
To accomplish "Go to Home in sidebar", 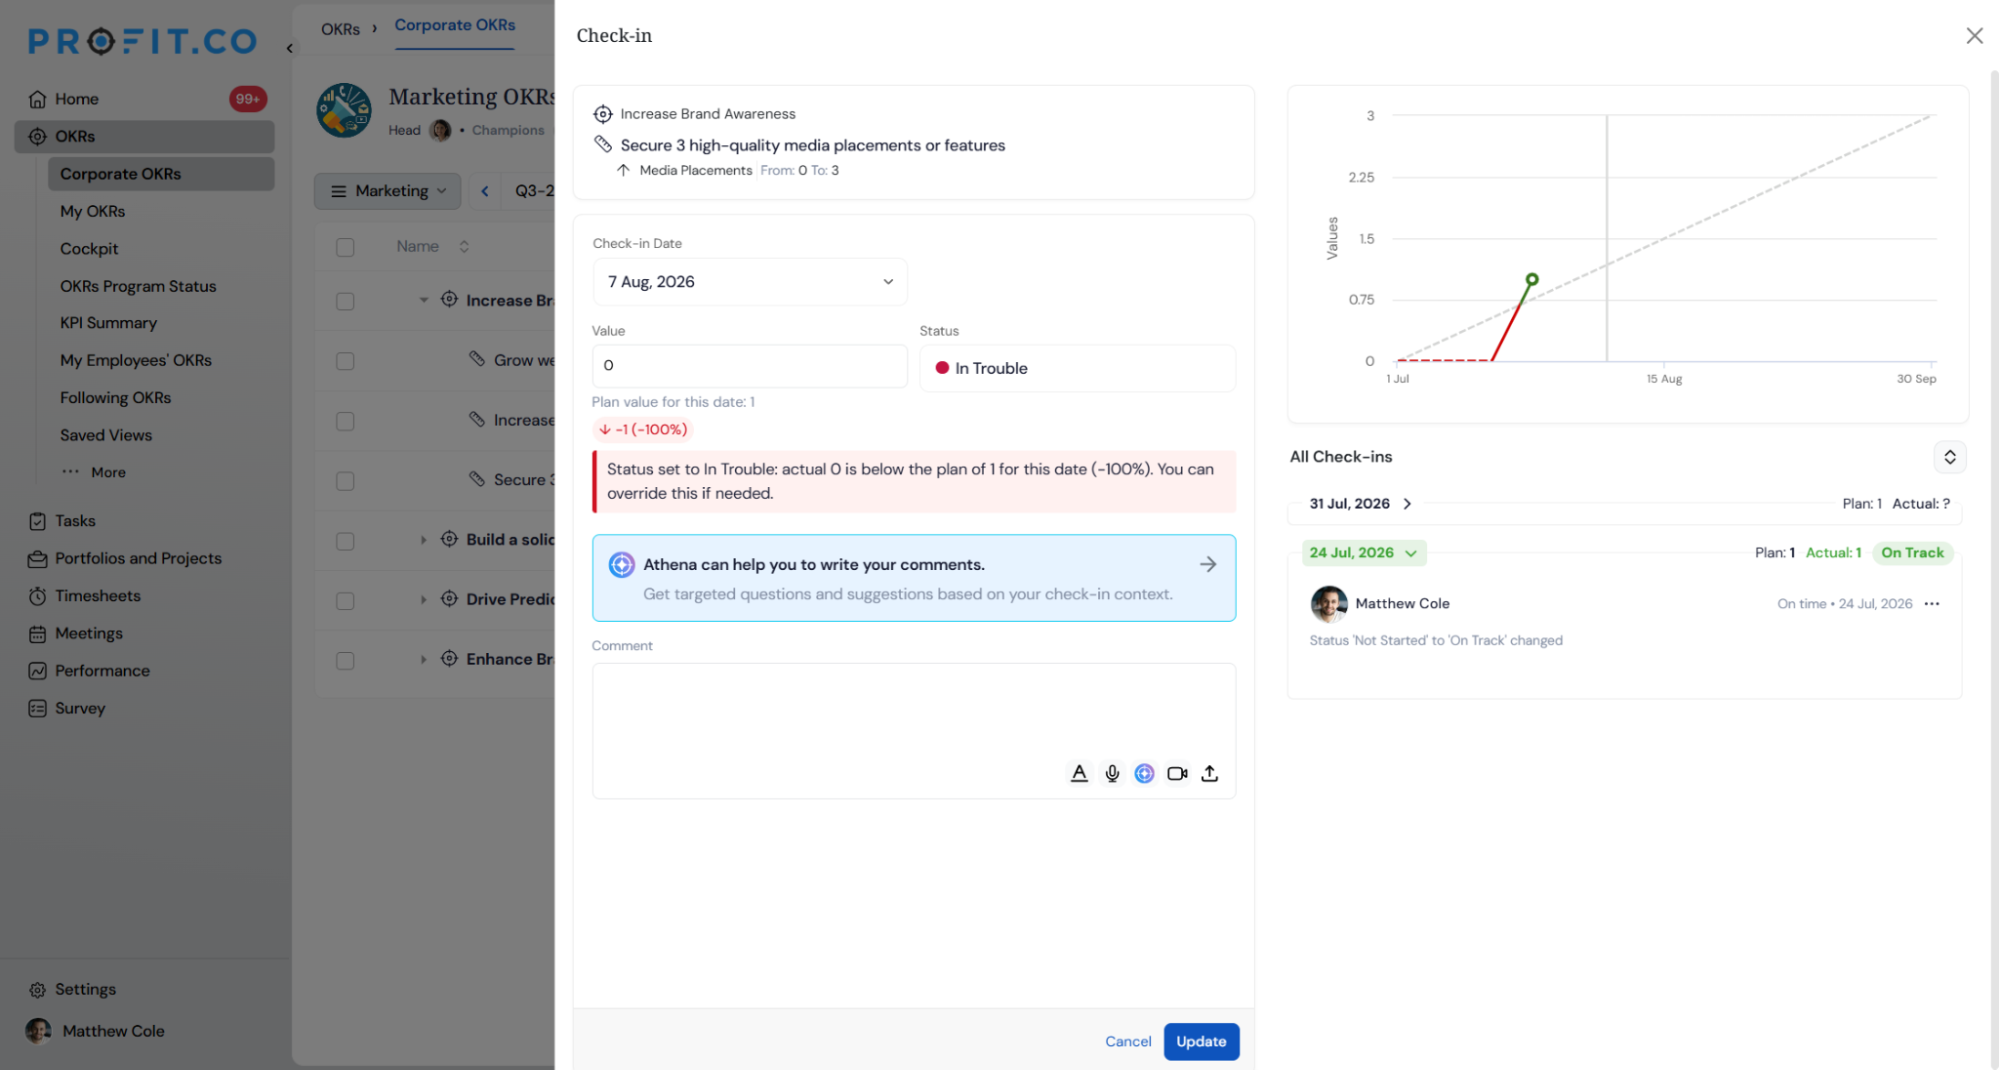I will [x=77, y=99].
